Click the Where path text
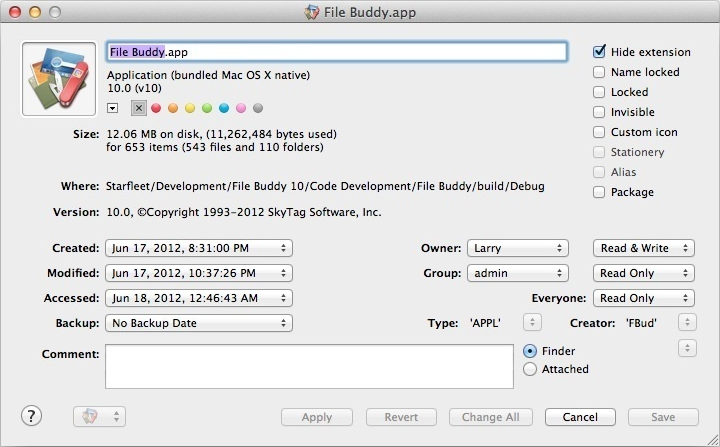The image size is (720, 447). (x=325, y=186)
